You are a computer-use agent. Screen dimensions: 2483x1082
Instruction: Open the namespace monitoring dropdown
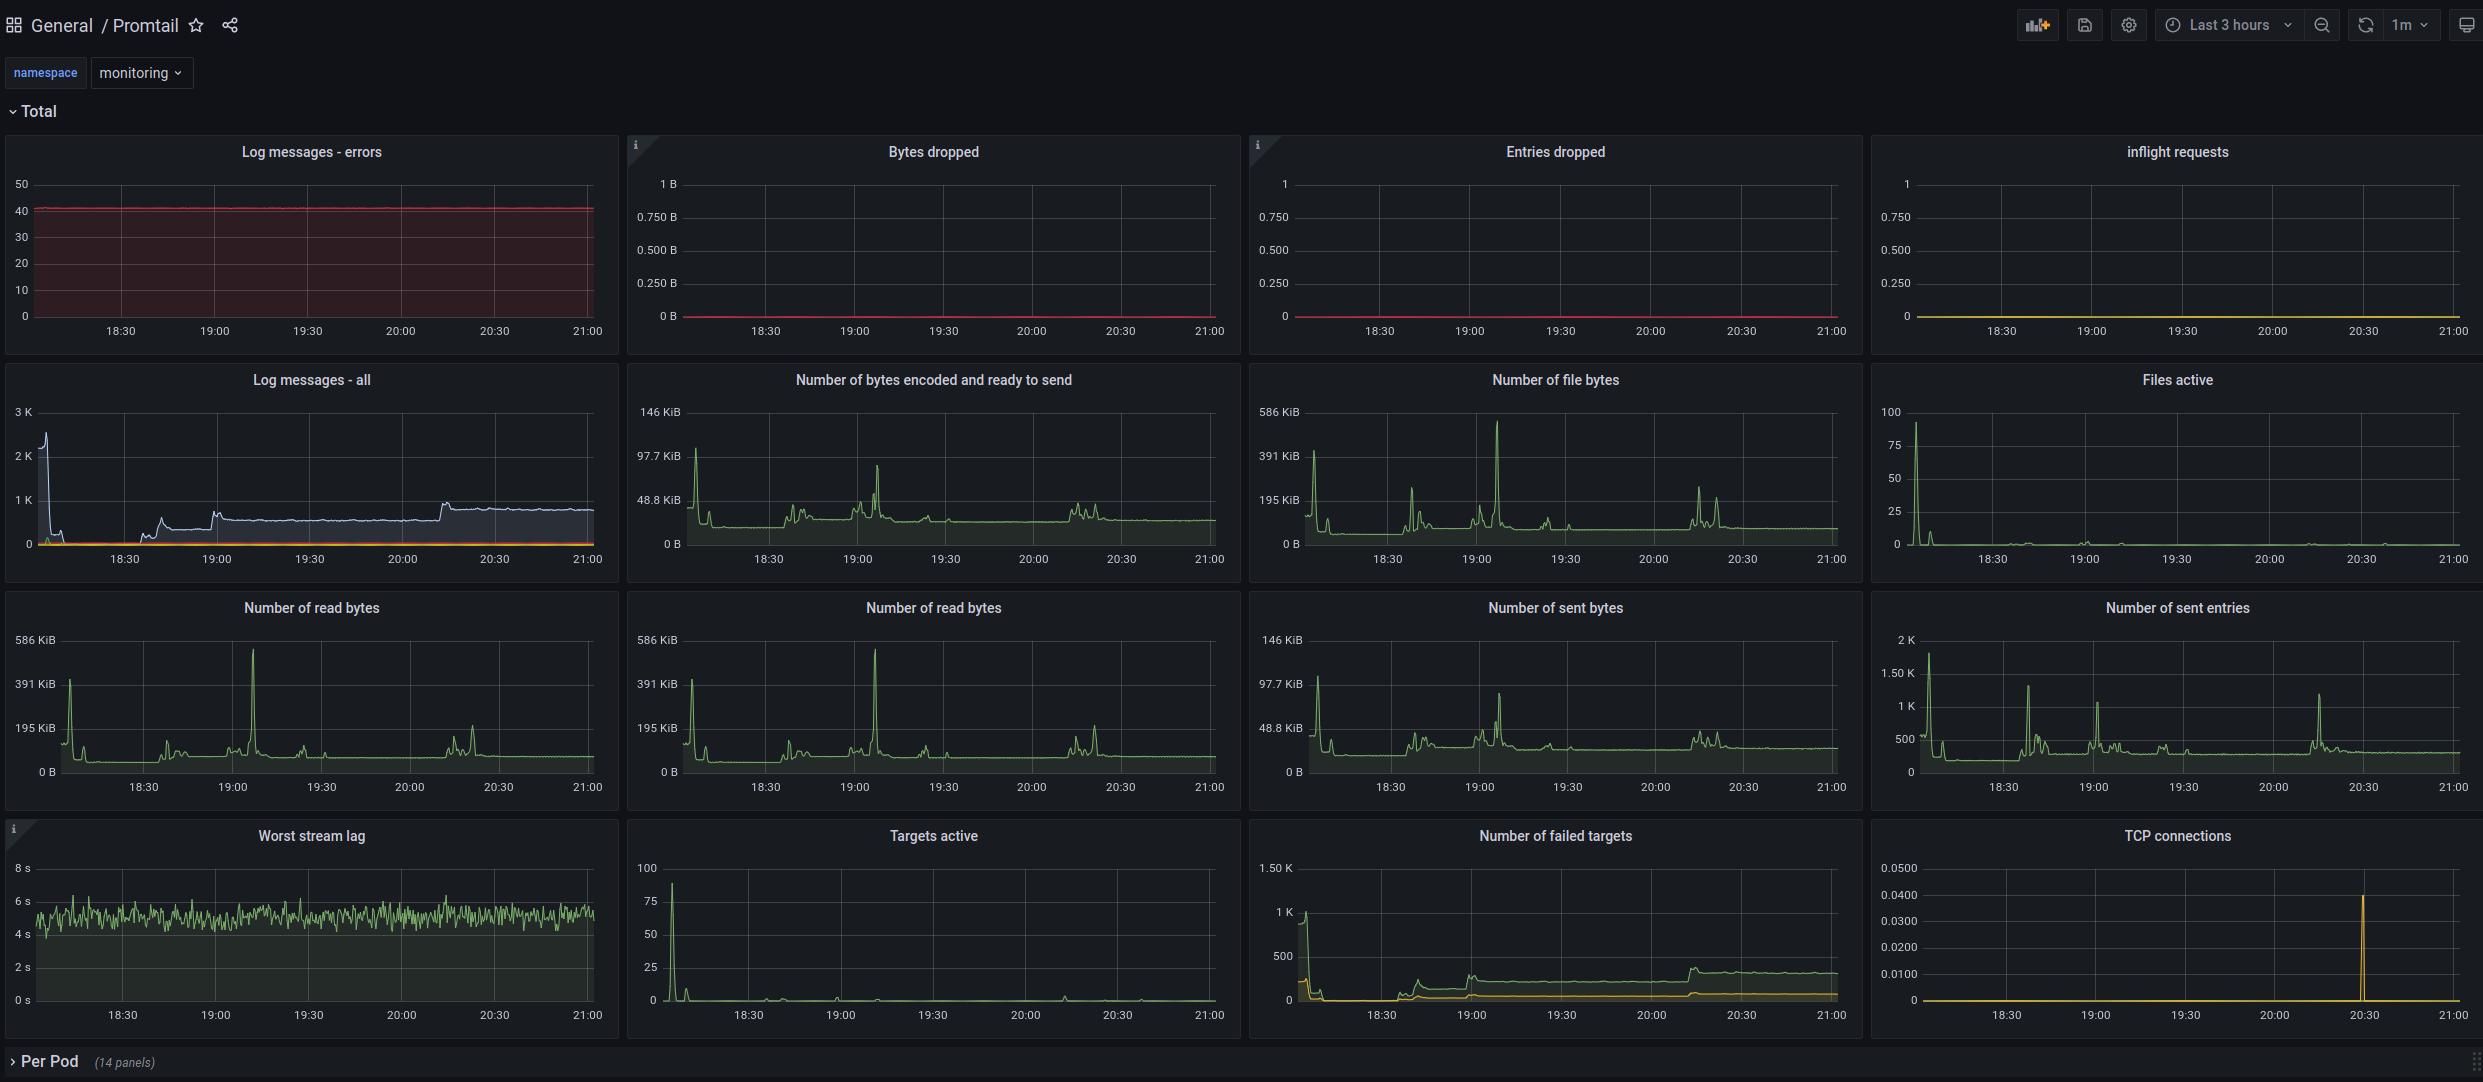(141, 73)
